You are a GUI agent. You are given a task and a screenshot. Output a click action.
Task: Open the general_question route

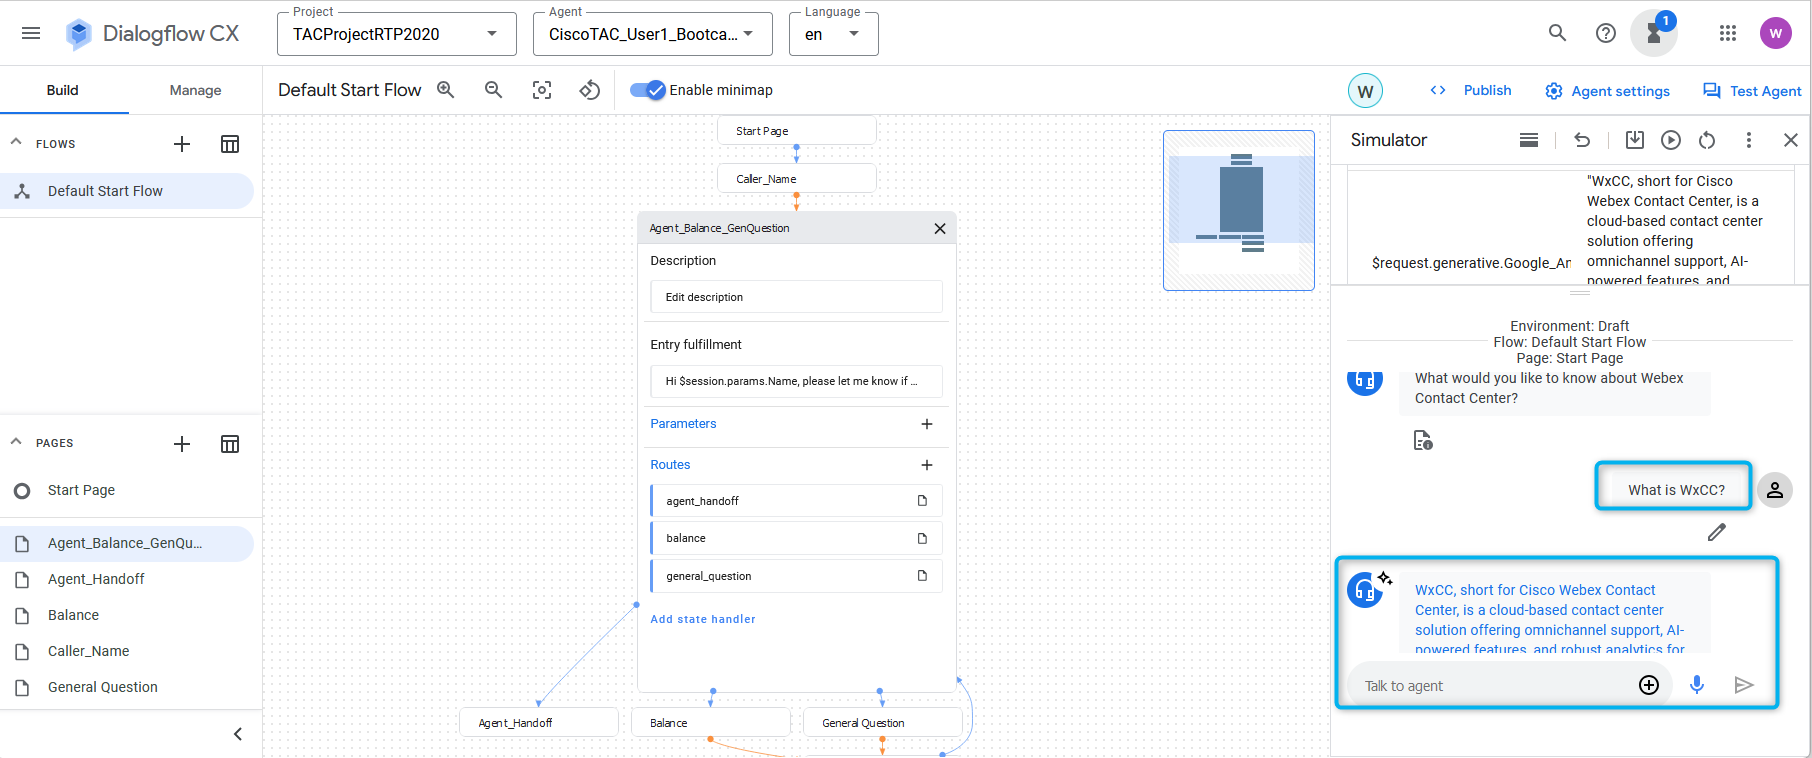click(x=796, y=576)
